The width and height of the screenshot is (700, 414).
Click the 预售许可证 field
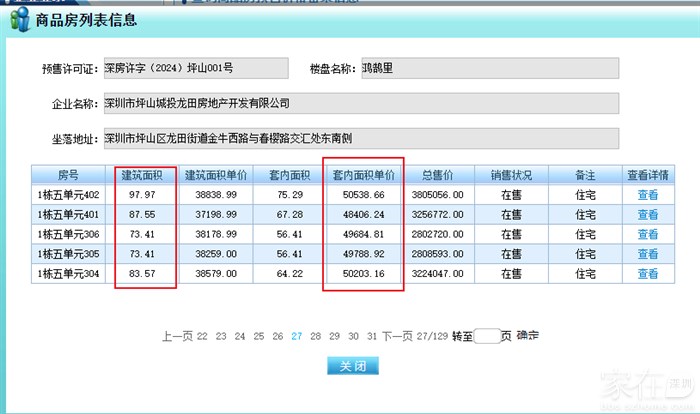(x=181, y=69)
